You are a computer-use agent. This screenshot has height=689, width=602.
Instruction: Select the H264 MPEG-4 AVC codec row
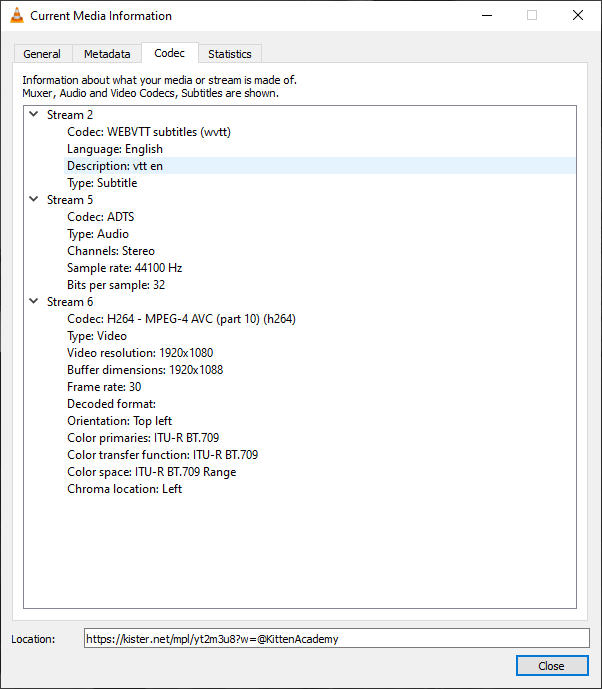click(181, 319)
